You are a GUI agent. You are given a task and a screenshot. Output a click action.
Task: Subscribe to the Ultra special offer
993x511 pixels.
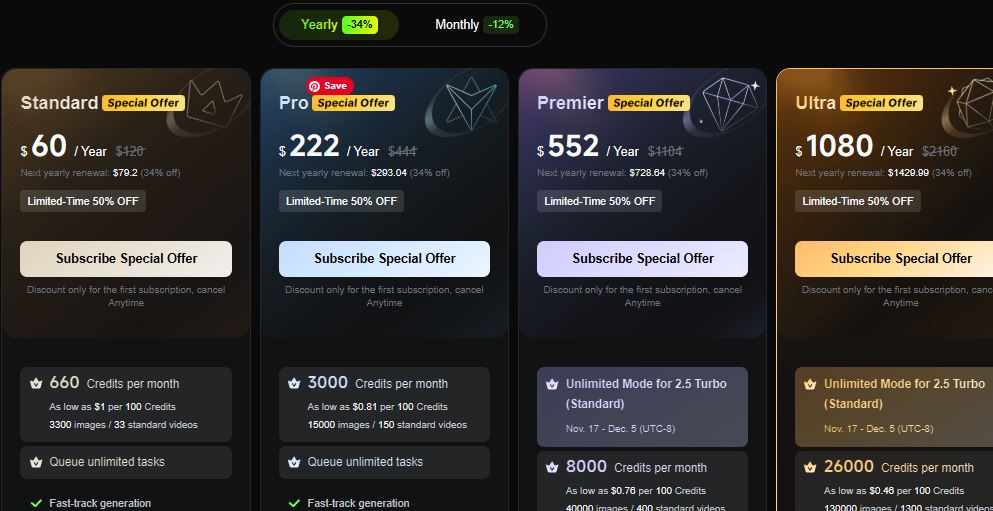pyautogui.click(x=900, y=259)
